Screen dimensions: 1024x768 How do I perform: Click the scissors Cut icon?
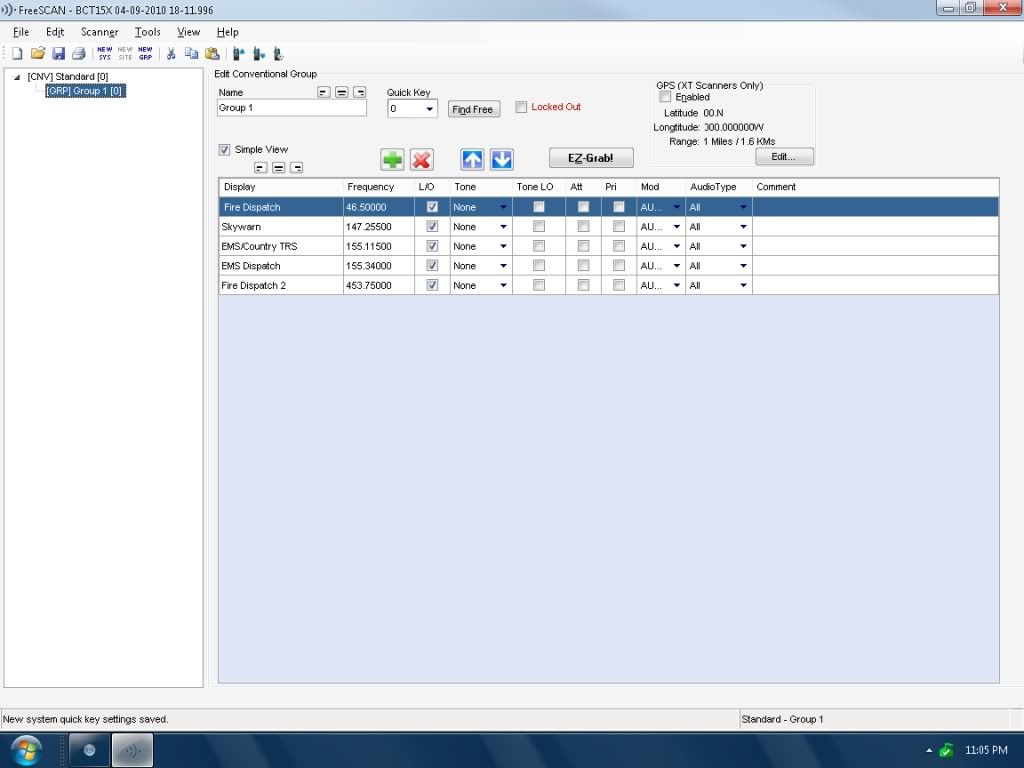pyautogui.click(x=171, y=53)
